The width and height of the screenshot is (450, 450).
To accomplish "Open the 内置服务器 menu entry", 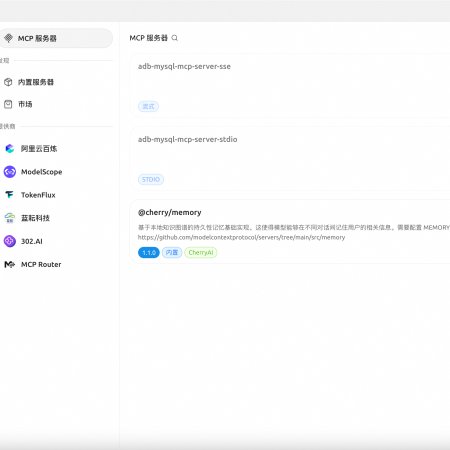I will [x=56, y=82].
